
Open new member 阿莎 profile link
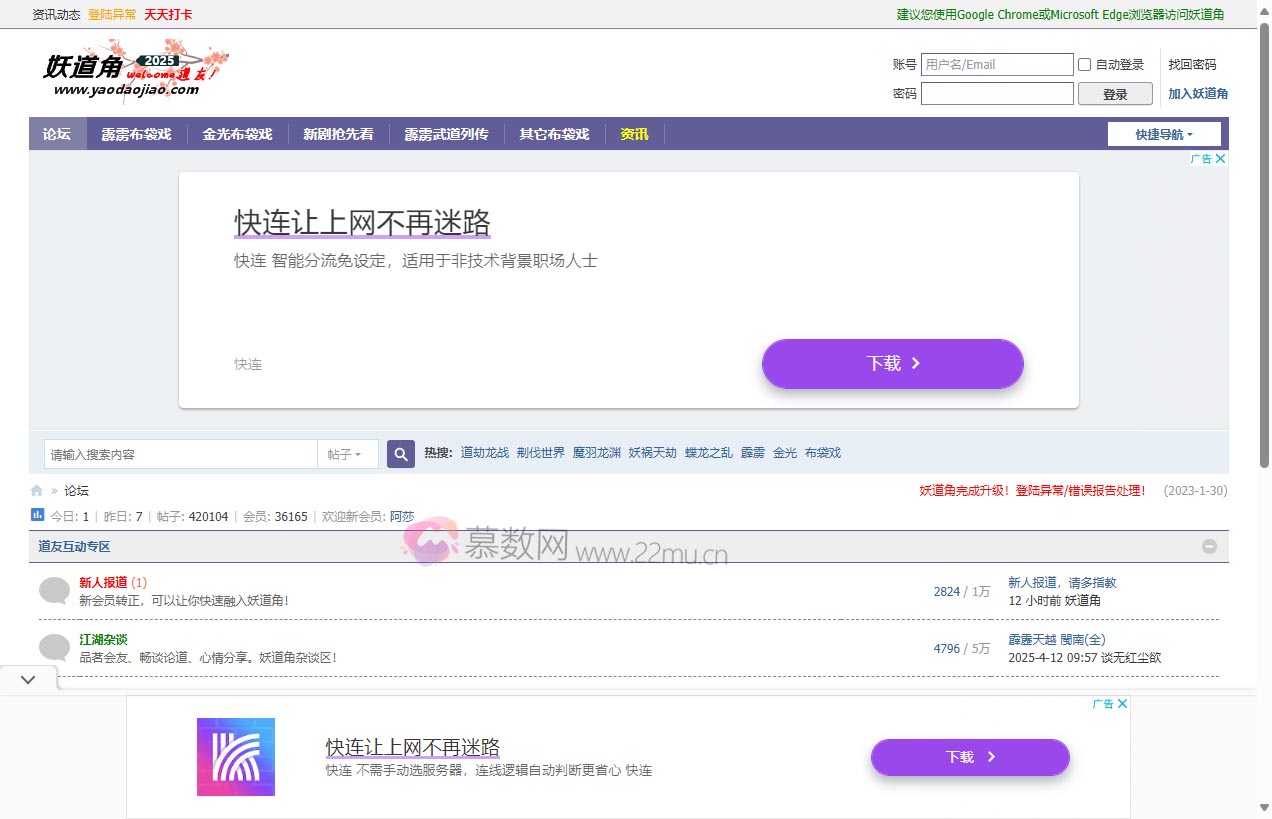pos(402,516)
